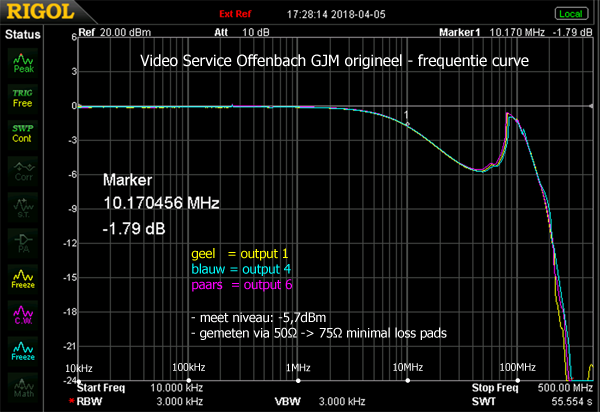This screenshot has height=412, width=600.
Task: Click the large 'Marker' annotation heading
Action: [x=127, y=180]
